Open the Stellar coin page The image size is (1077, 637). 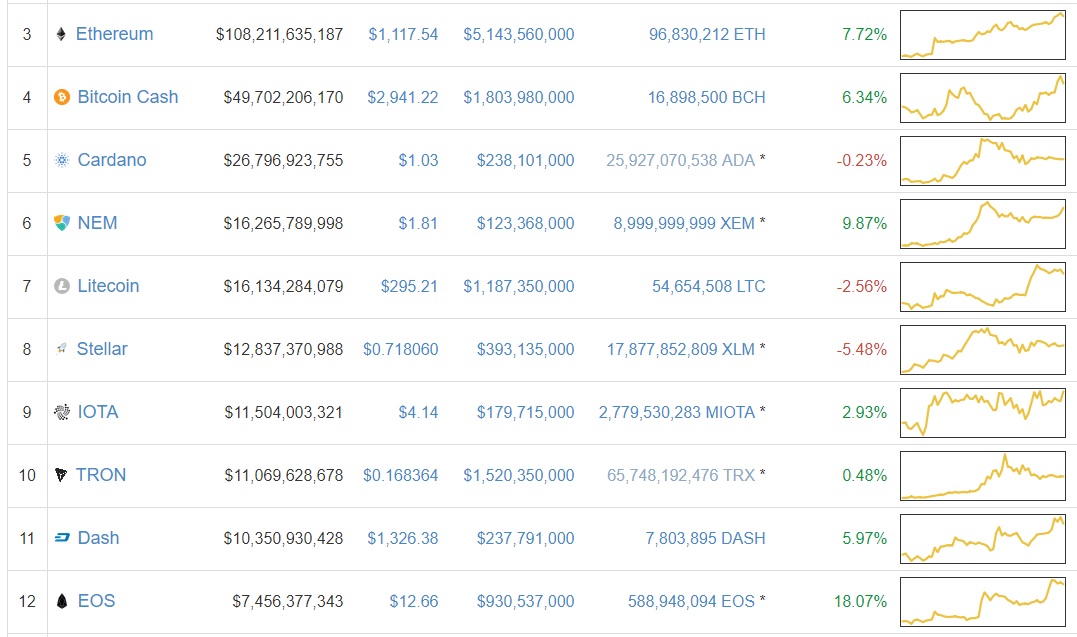click(x=102, y=348)
